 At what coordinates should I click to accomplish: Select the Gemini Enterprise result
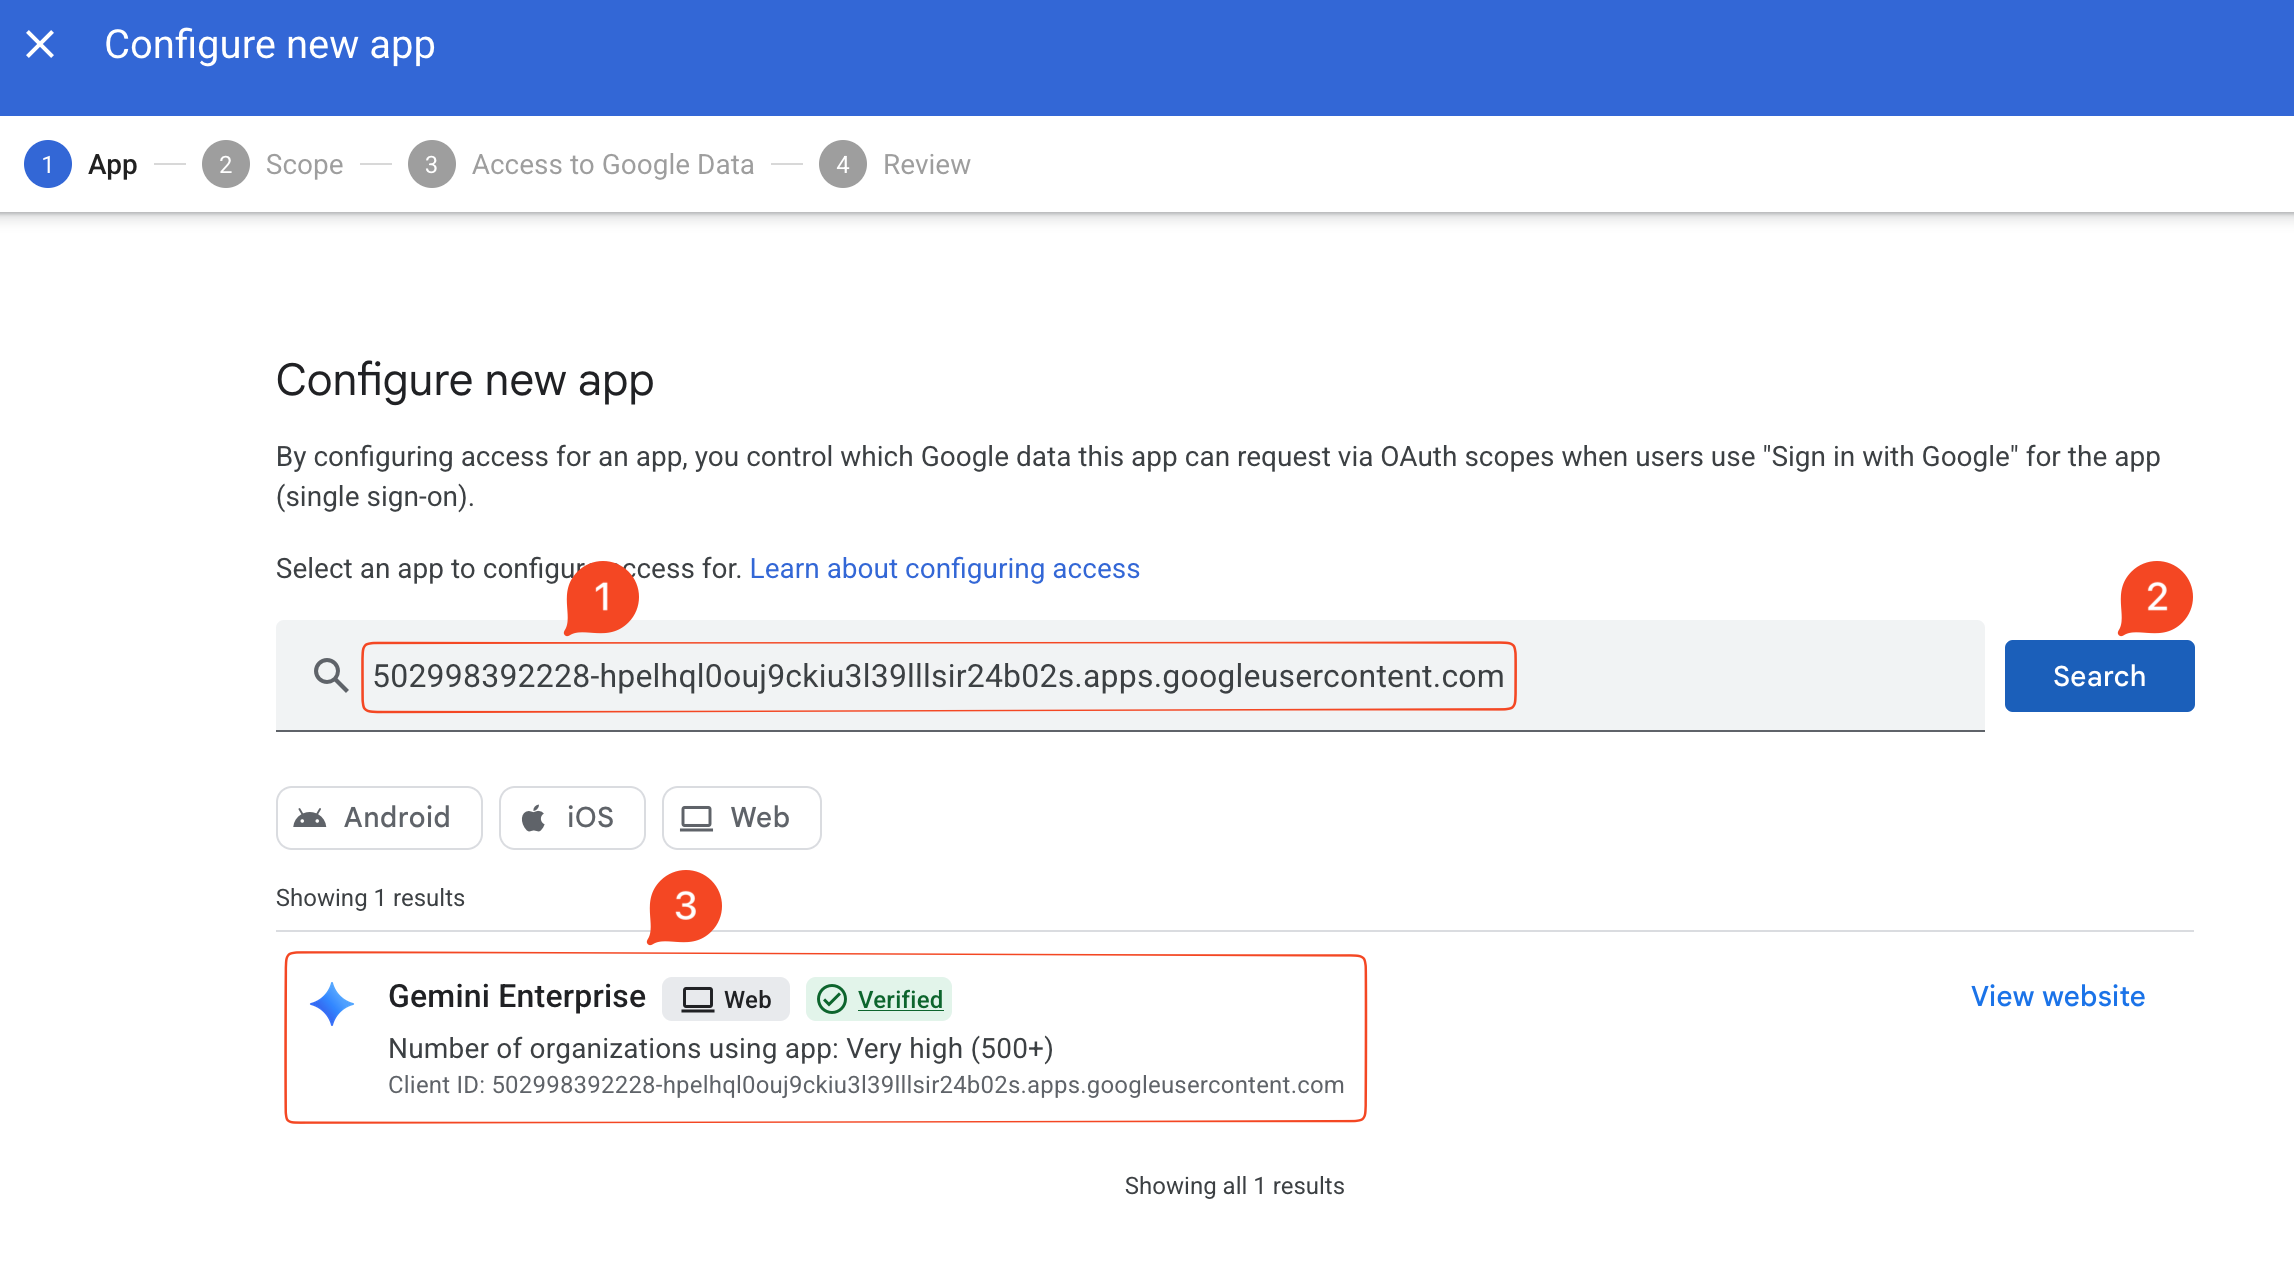tap(826, 1039)
